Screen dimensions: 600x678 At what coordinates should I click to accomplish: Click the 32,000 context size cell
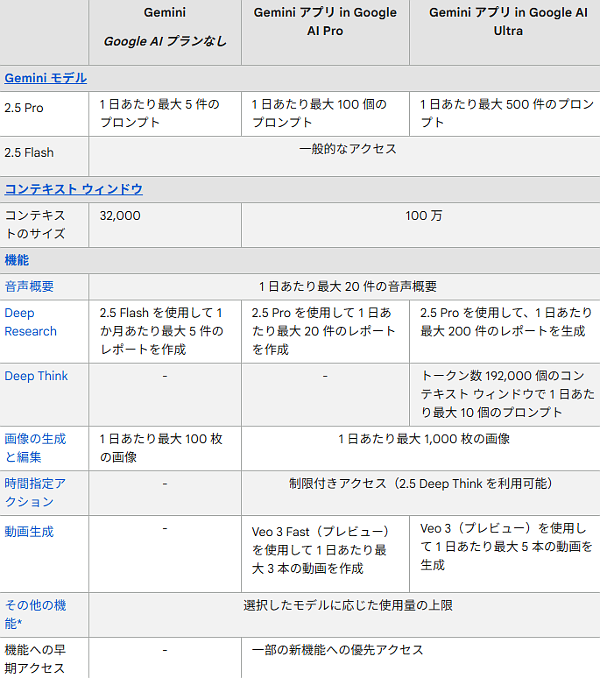(120, 215)
